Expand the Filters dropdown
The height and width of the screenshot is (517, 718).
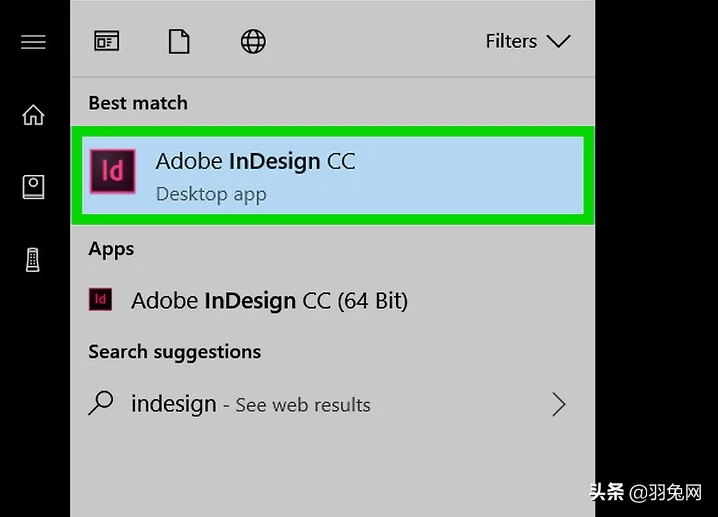528,41
